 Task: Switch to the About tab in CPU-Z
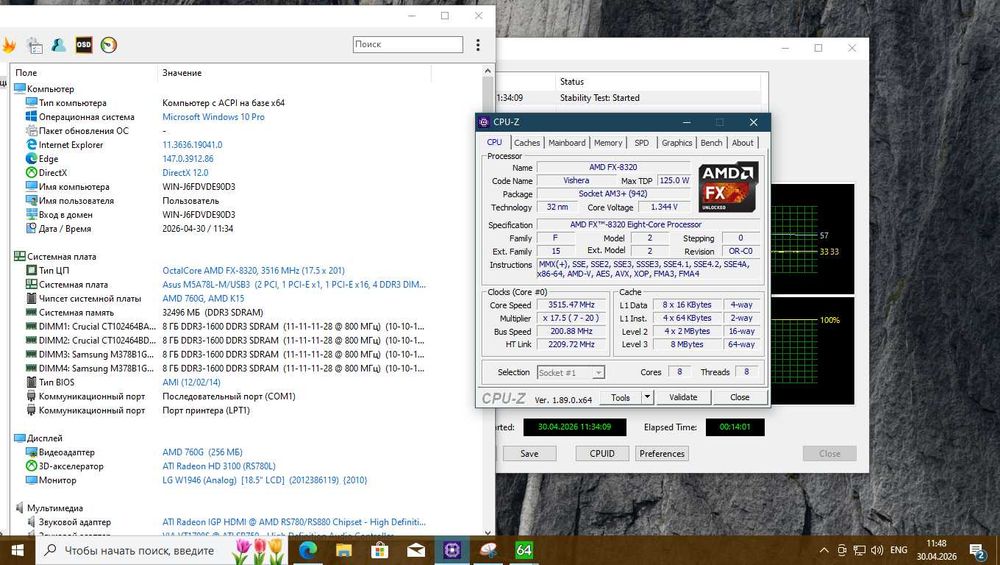point(742,143)
